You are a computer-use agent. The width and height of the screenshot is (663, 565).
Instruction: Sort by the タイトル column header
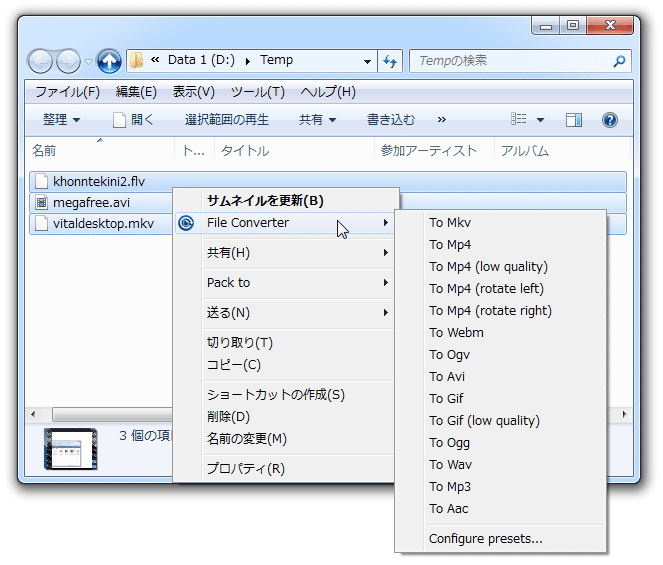coord(294,151)
